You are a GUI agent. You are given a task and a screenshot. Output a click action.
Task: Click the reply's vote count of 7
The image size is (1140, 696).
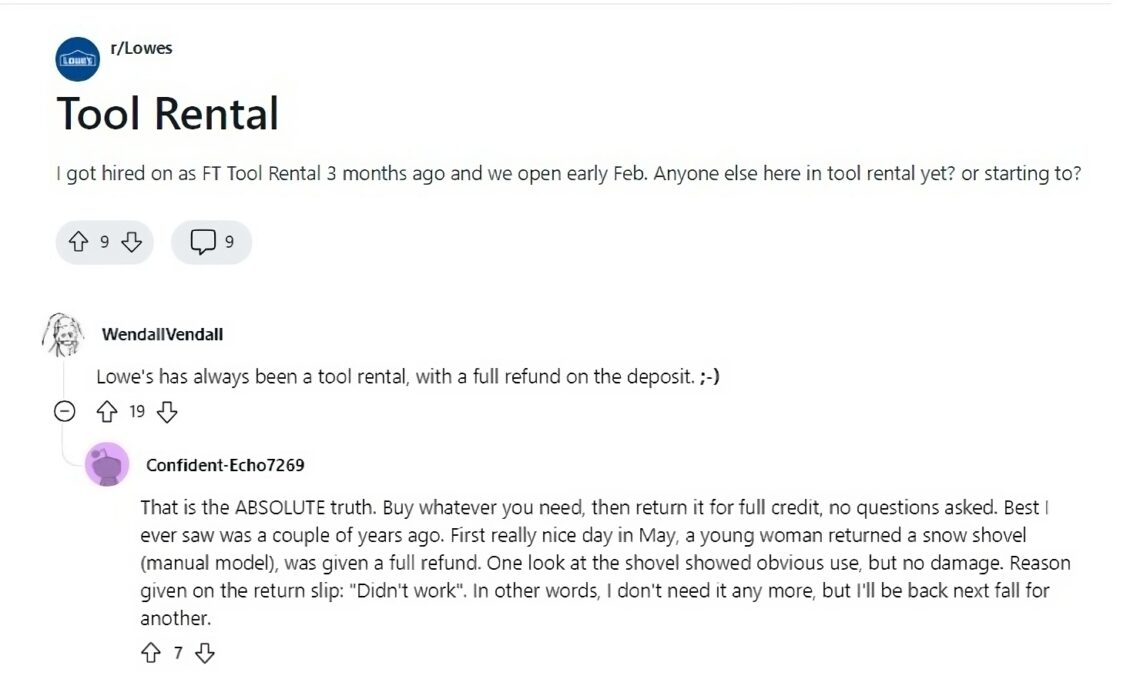click(180, 653)
